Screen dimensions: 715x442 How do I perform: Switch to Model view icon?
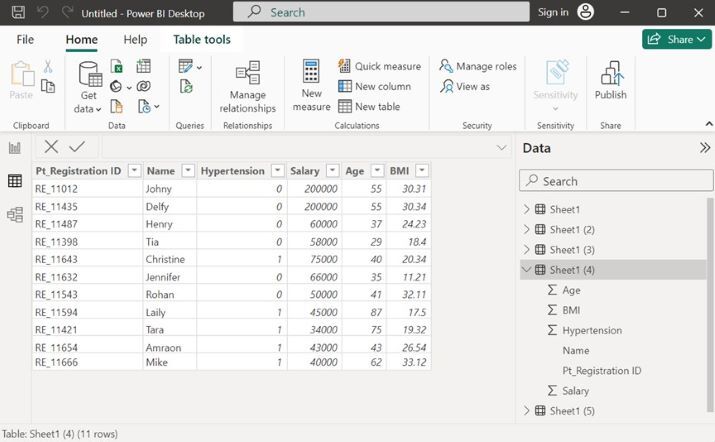pyautogui.click(x=15, y=214)
